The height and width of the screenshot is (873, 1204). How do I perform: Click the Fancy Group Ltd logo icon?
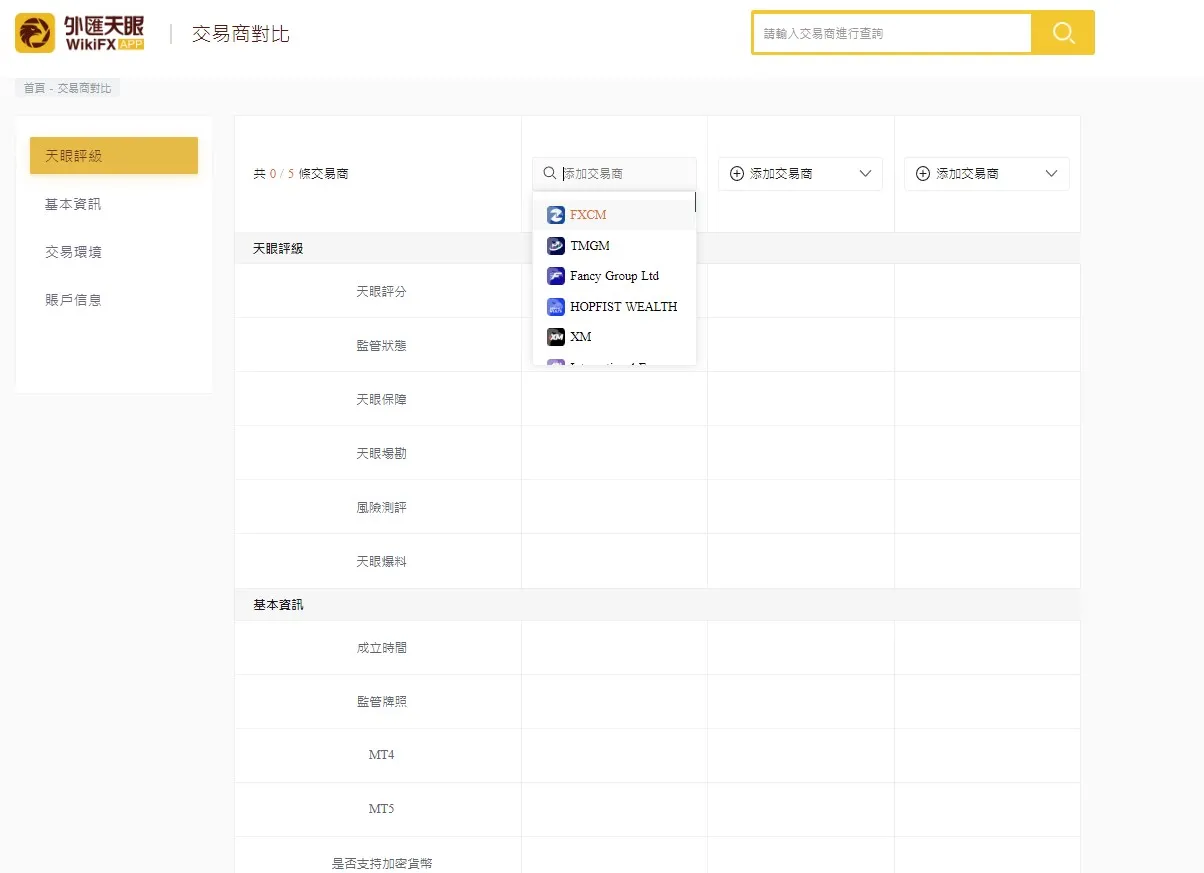(x=556, y=276)
